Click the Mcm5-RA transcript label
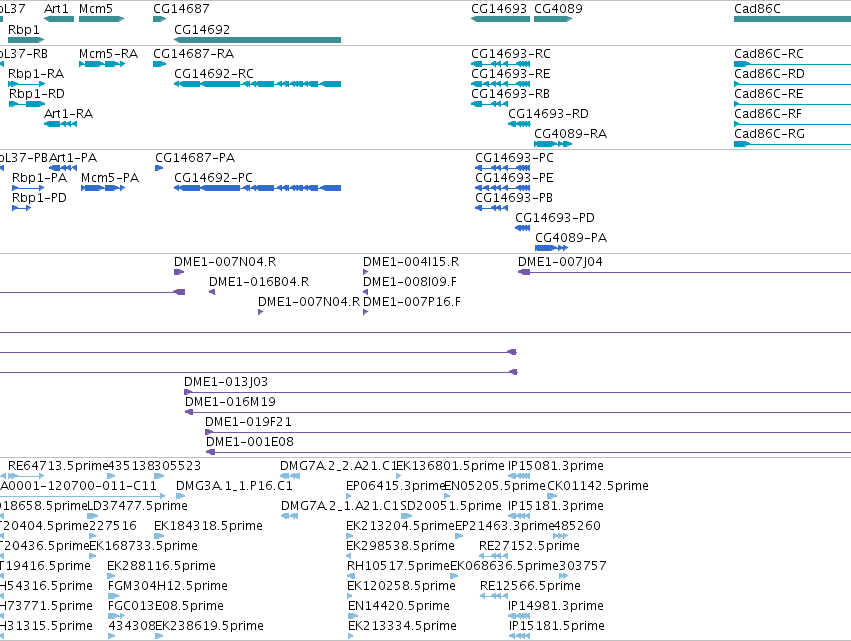 108,54
